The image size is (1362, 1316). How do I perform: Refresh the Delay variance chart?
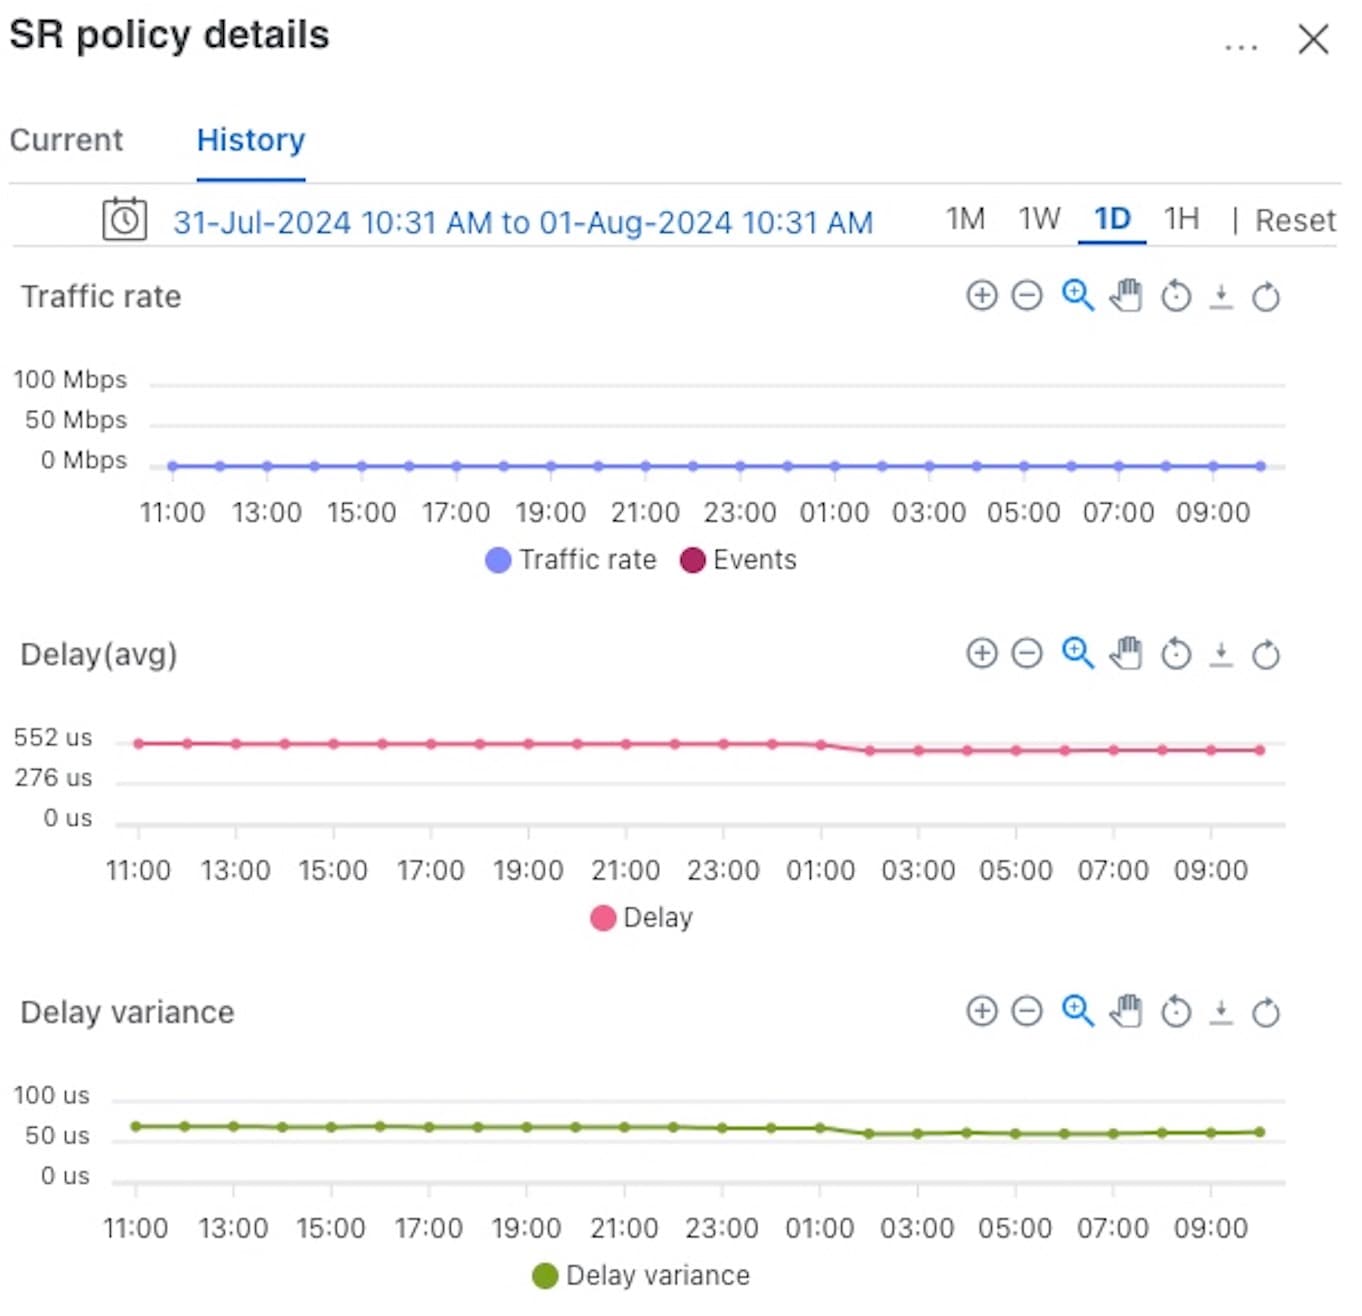(x=1266, y=1012)
